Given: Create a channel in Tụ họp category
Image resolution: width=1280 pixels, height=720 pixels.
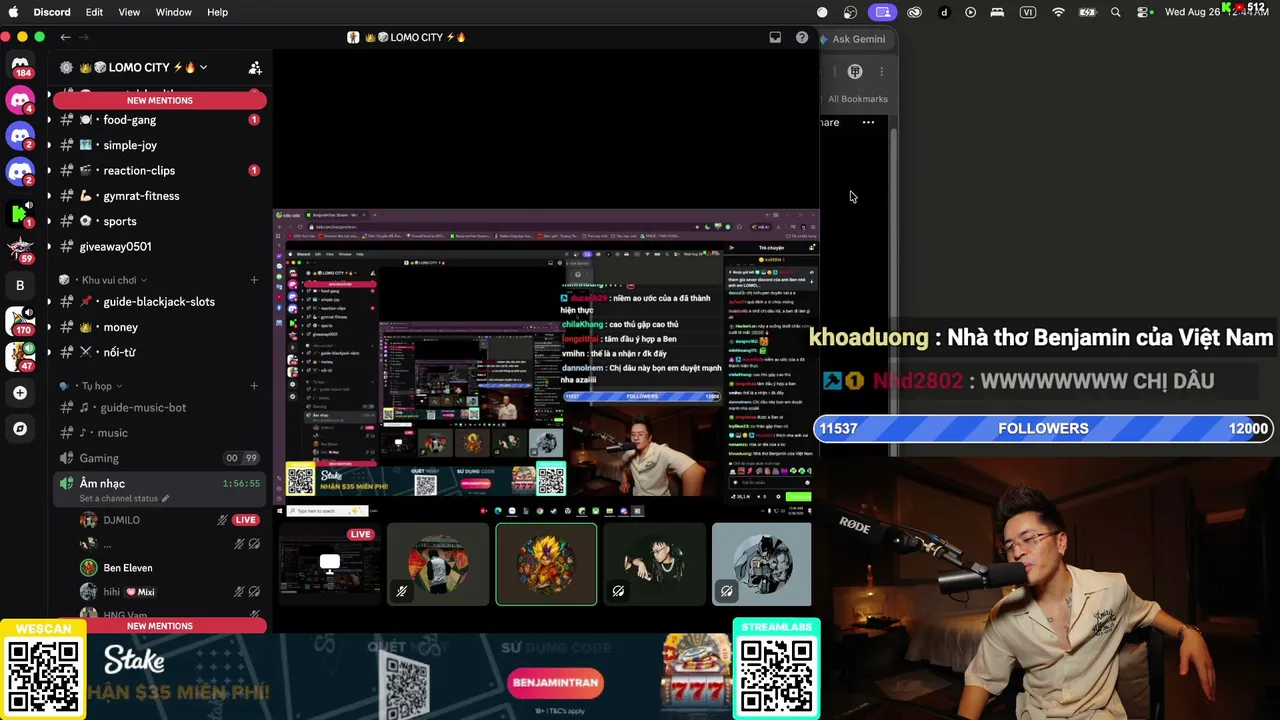Looking at the screenshot, I should (x=254, y=386).
